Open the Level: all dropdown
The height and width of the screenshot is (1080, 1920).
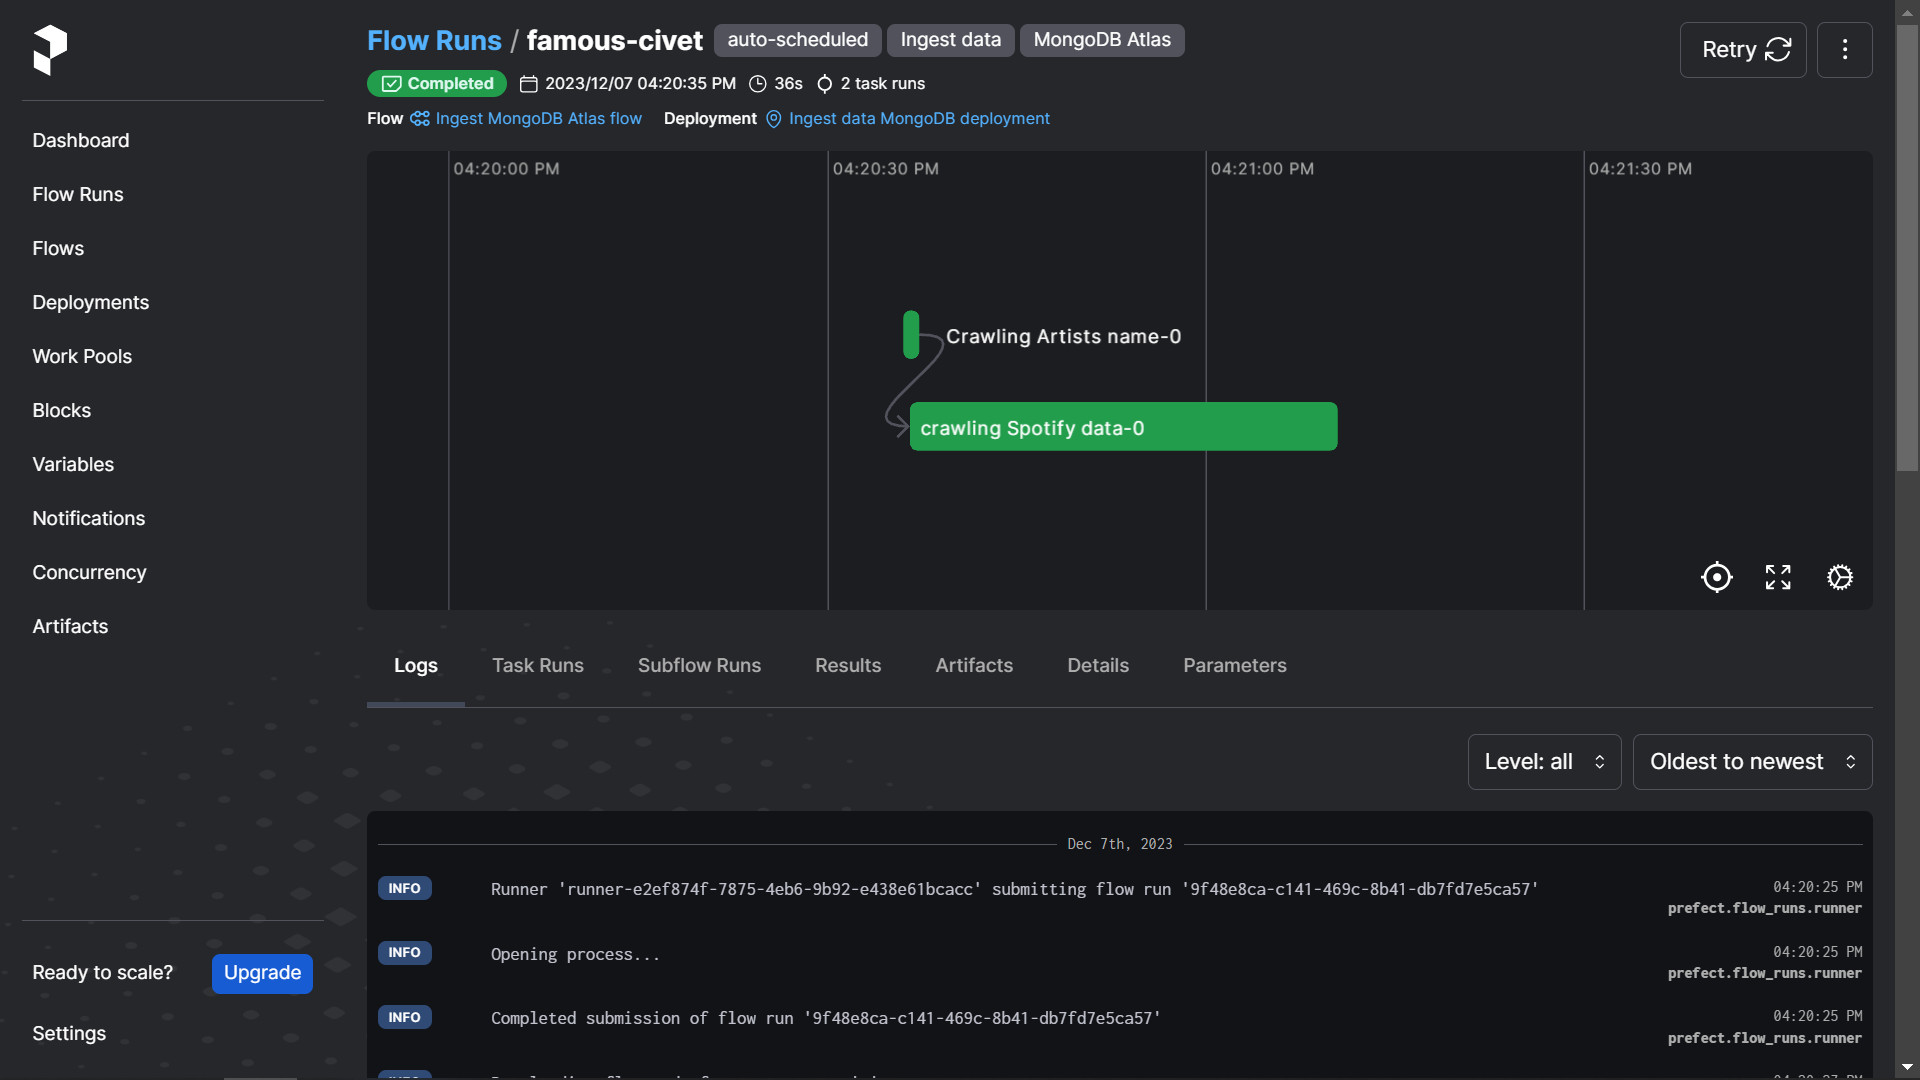(1543, 762)
